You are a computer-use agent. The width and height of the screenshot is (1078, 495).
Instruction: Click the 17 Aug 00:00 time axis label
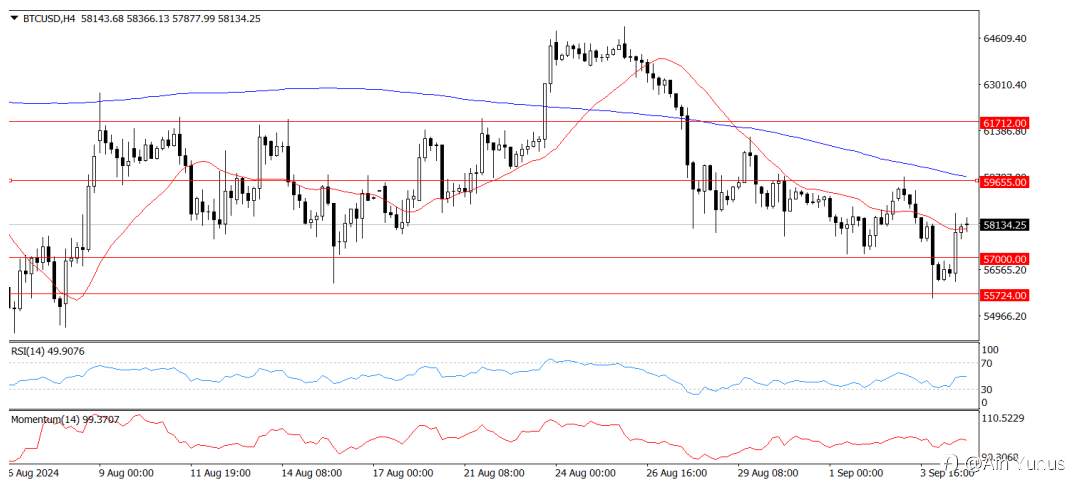click(404, 473)
